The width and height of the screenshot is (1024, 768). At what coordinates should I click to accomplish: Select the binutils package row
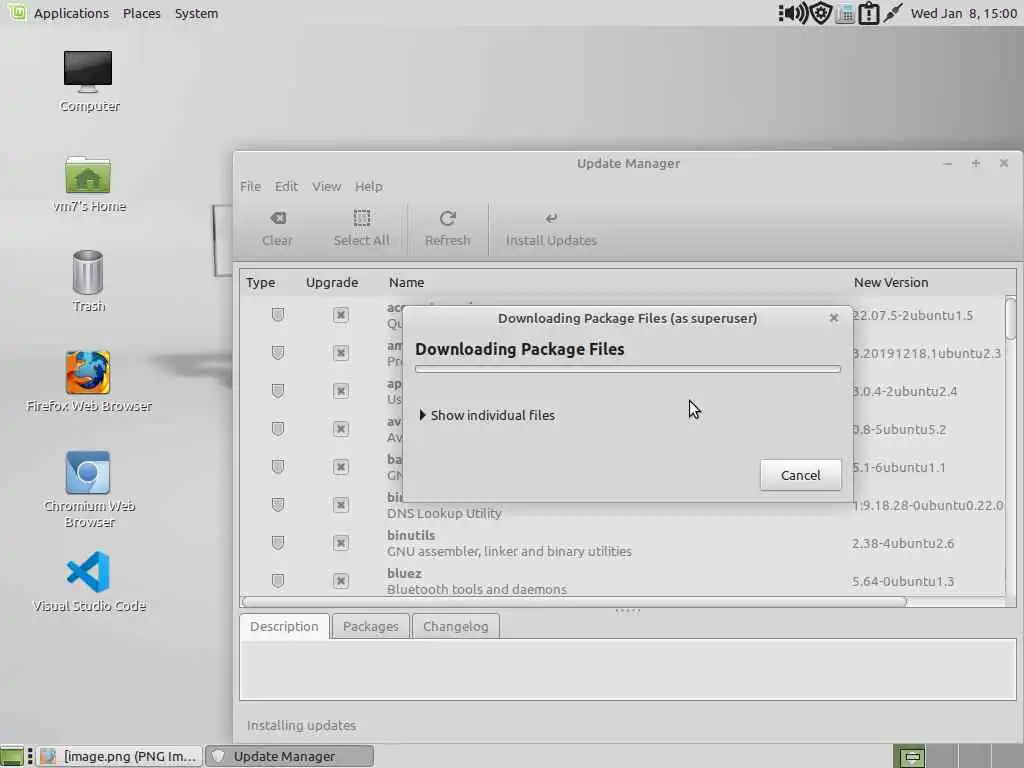pyautogui.click(x=624, y=543)
